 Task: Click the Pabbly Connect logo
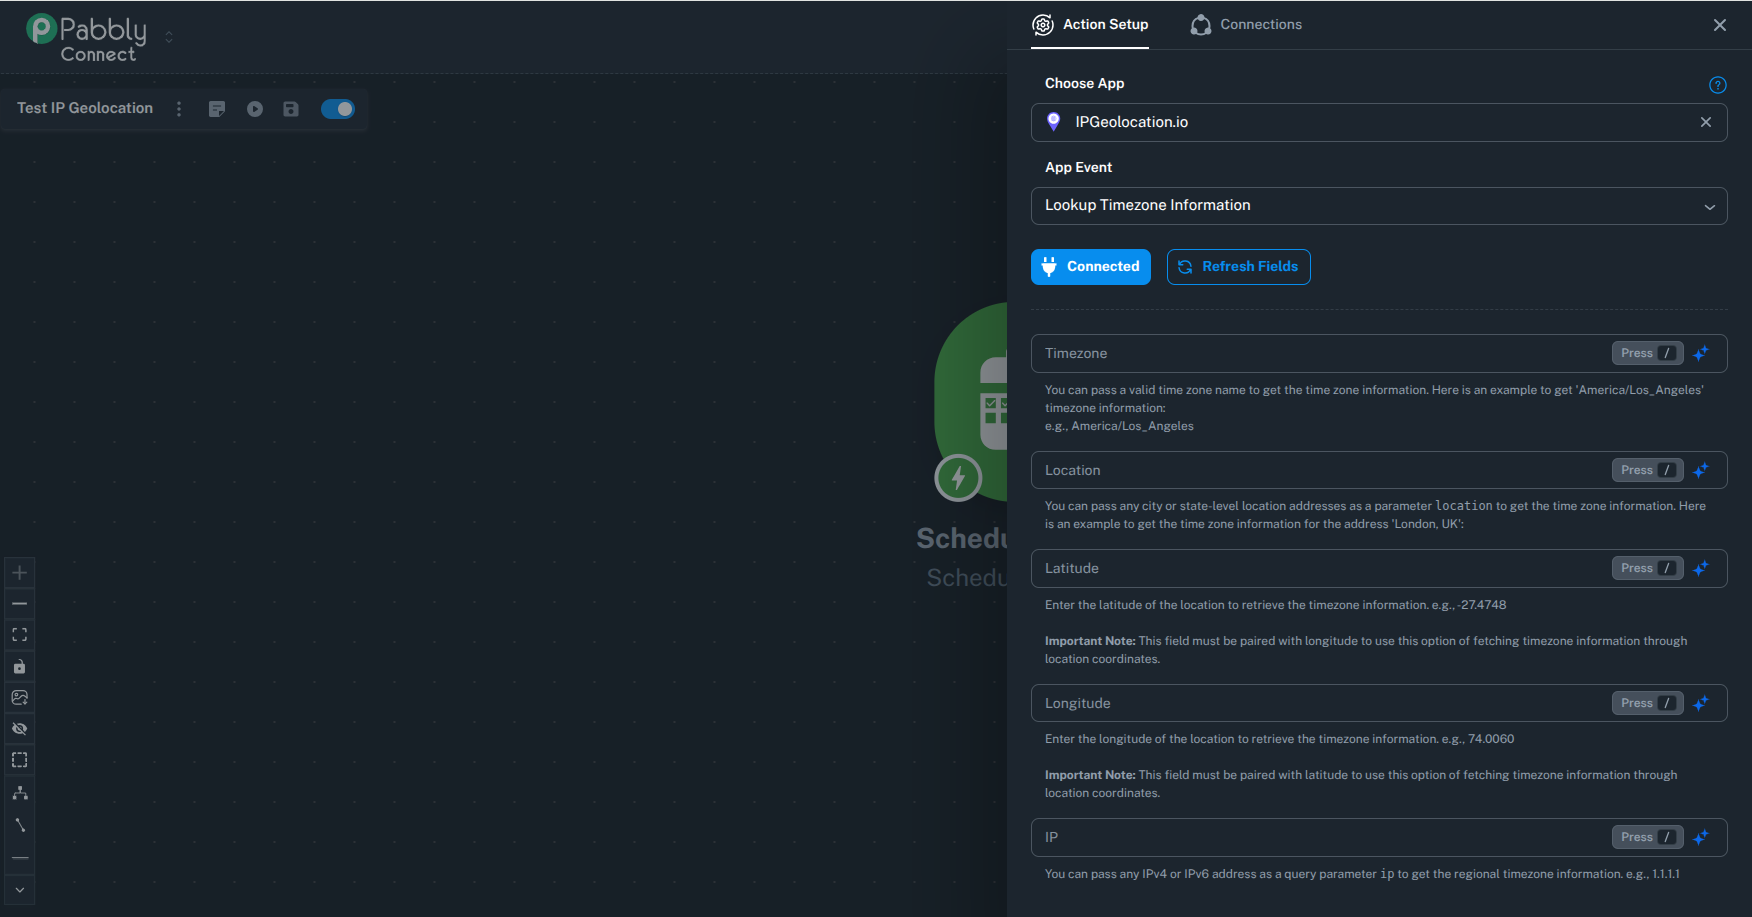pos(86,38)
